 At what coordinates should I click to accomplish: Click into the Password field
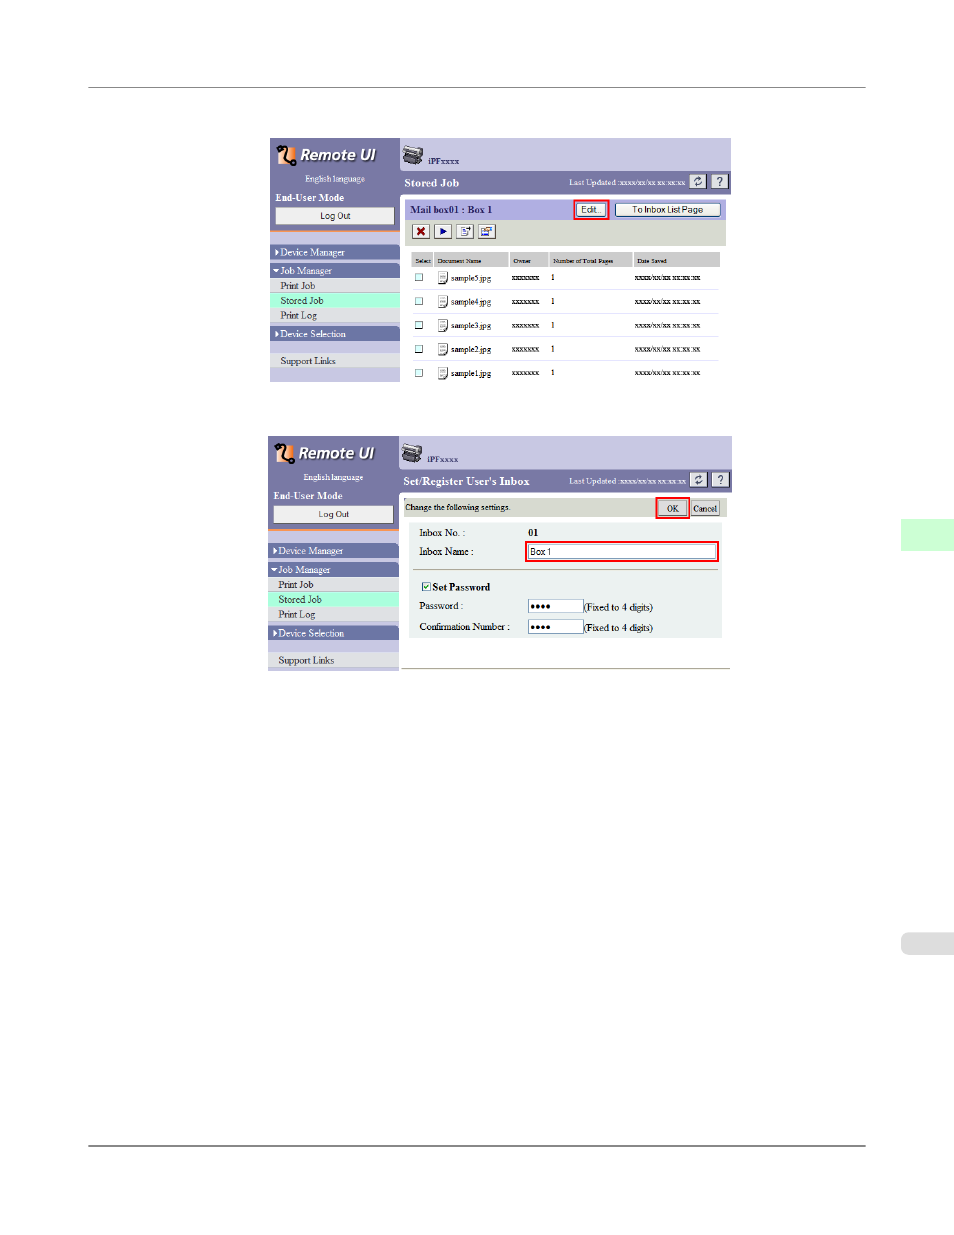pos(555,606)
